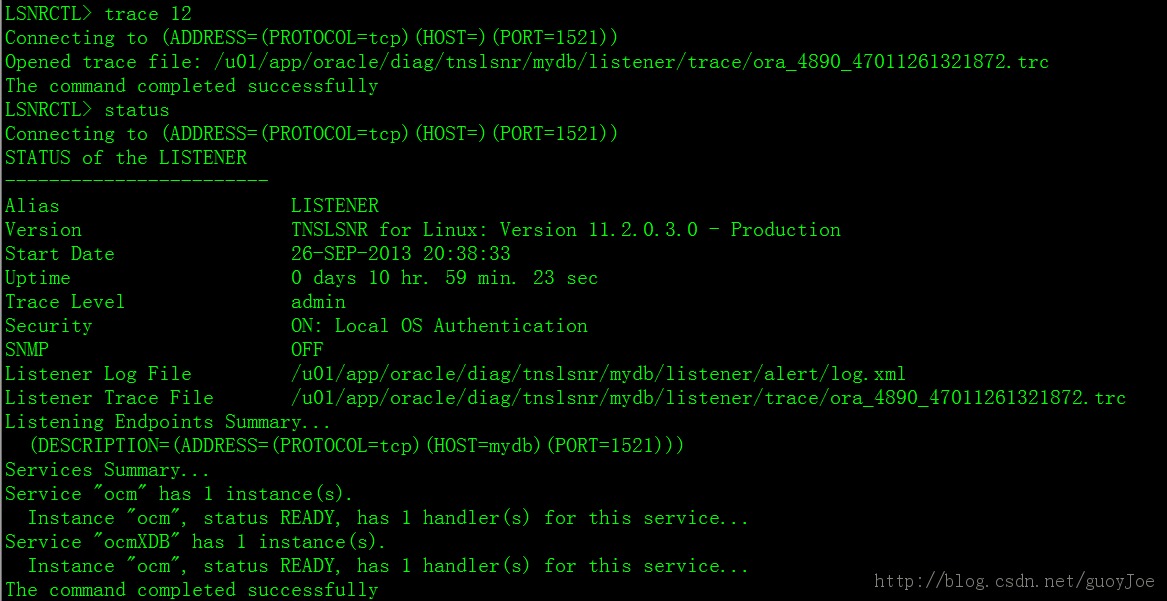Click the last 'The command completed successfully' line

(x=191, y=590)
